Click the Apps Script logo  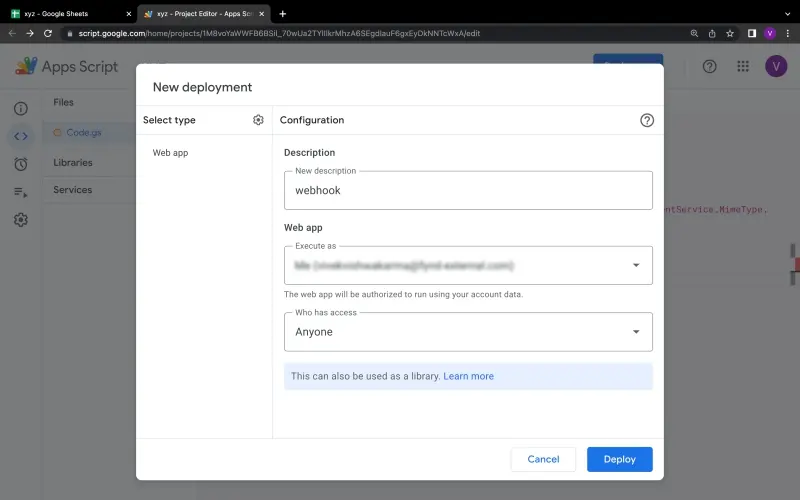(x=66, y=66)
